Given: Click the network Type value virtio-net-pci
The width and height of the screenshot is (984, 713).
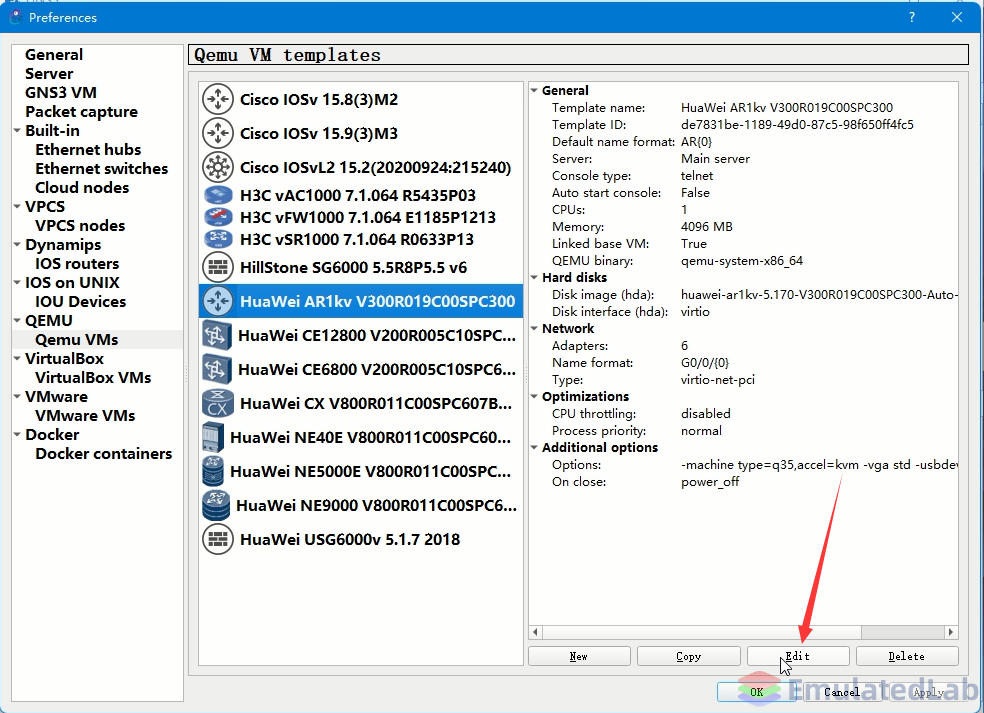Looking at the screenshot, I should (x=718, y=380).
